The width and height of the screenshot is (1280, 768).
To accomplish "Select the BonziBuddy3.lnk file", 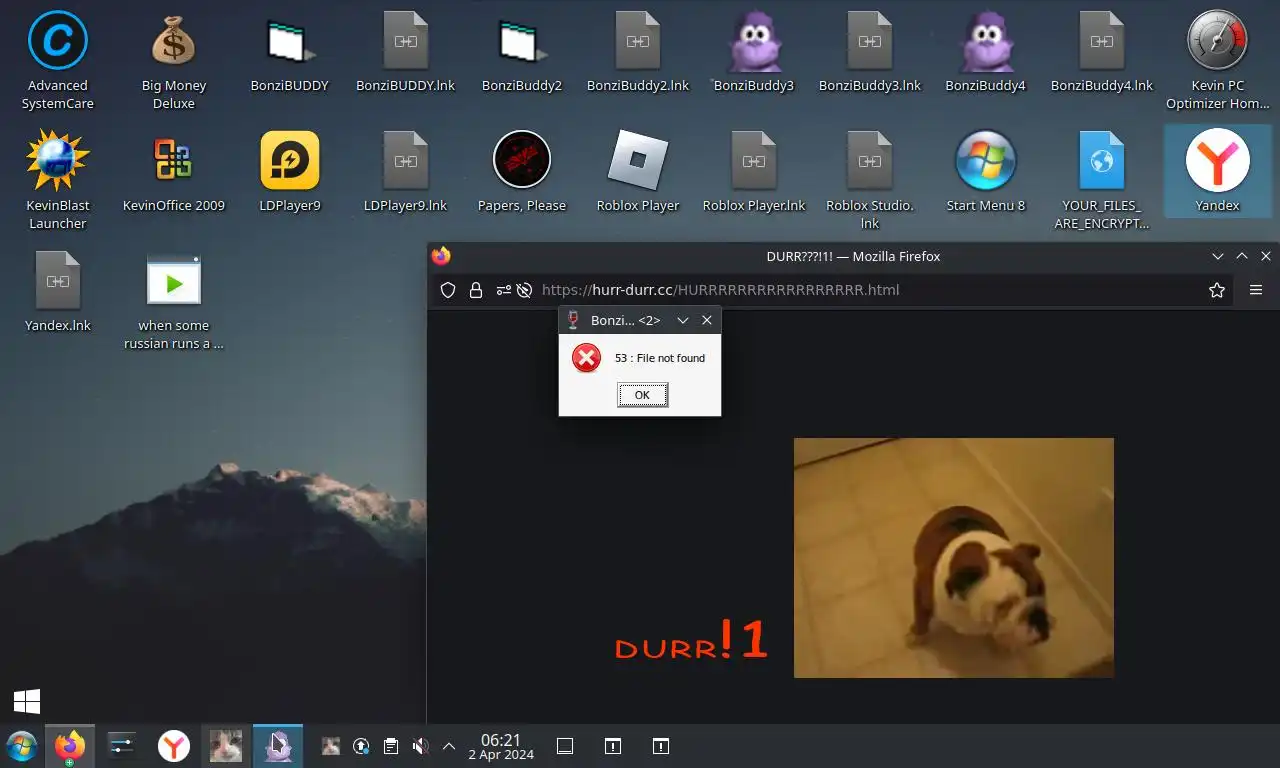I will (870, 52).
